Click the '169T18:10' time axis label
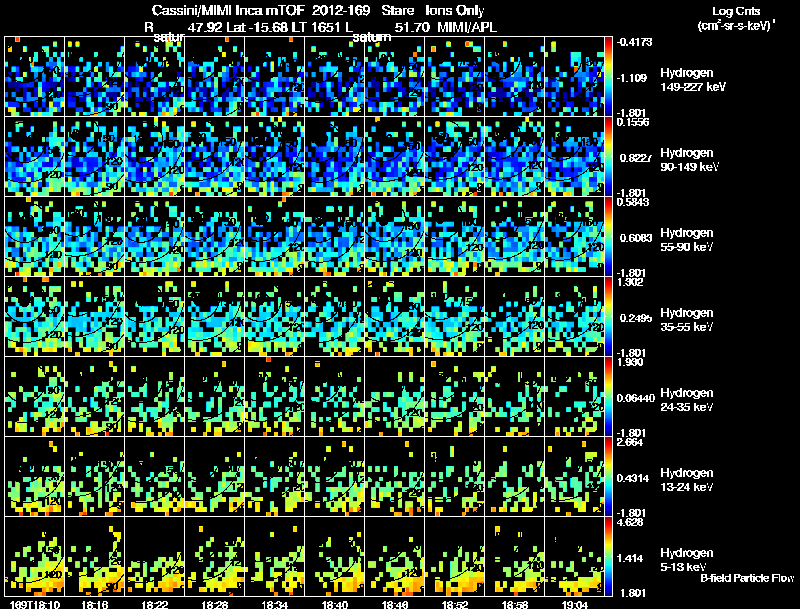Image resolution: width=800 pixels, height=609 pixels. pyautogui.click(x=34, y=604)
